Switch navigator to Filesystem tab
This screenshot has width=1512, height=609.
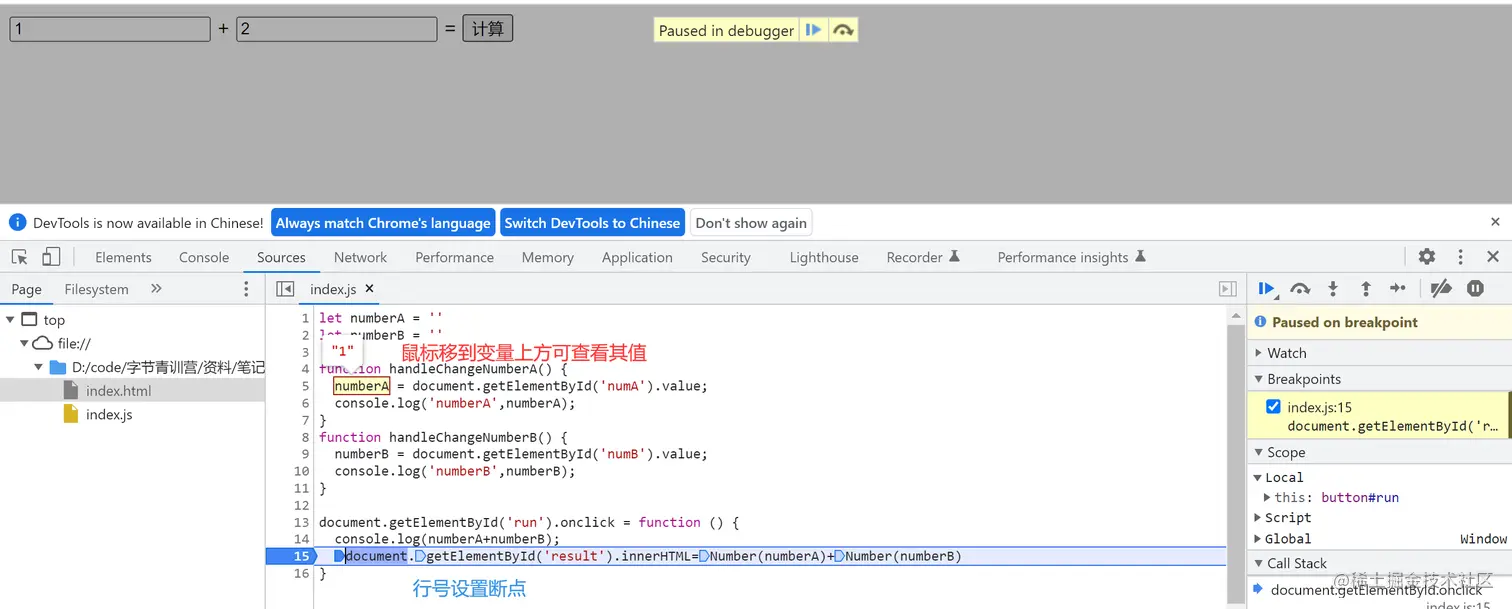[x=96, y=289]
